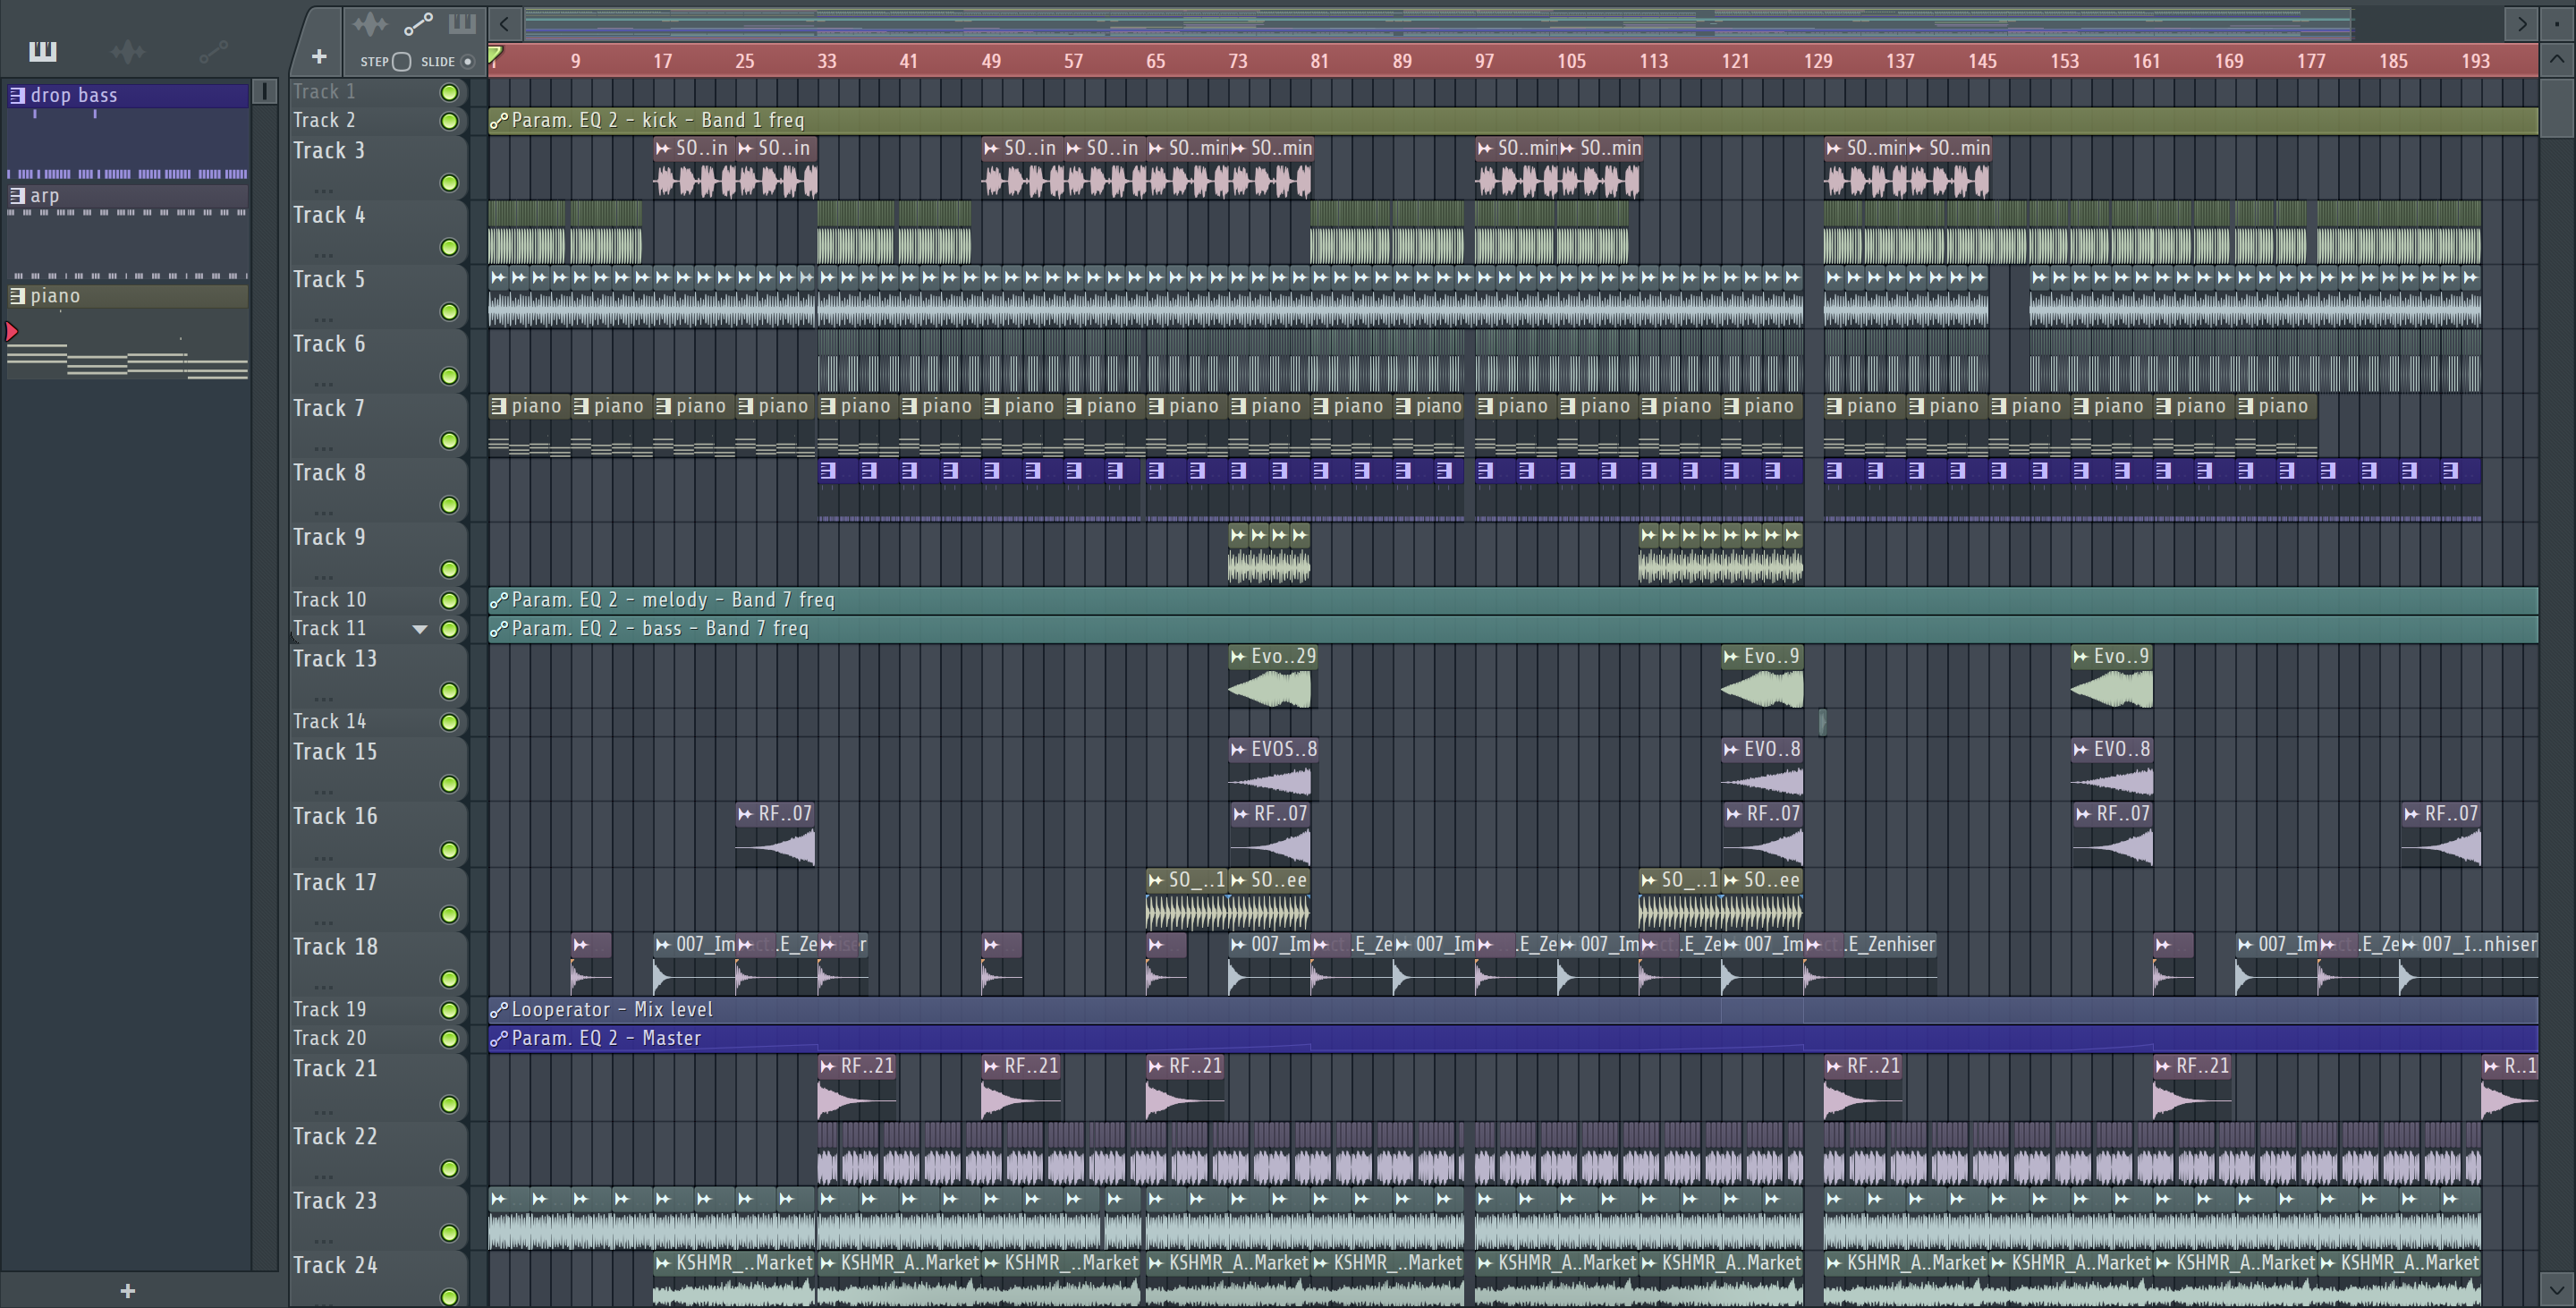Viewport: 2576px width, 1308px height.
Task: Click the playlist pattern clip focus icon
Action: [462, 24]
